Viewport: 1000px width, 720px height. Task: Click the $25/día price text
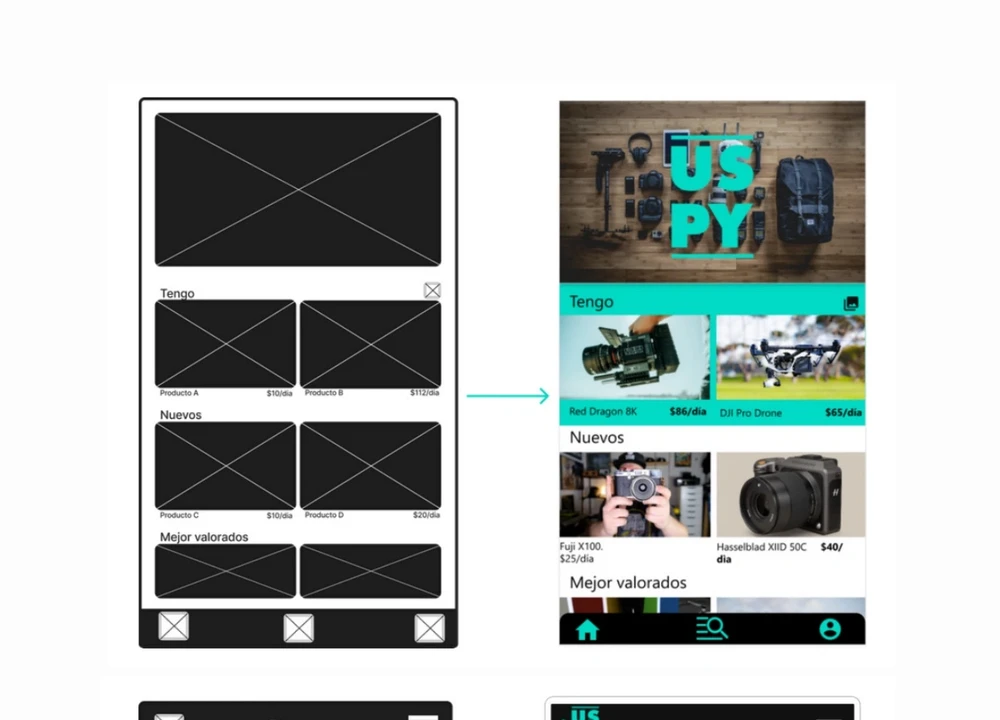[x=577, y=559]
